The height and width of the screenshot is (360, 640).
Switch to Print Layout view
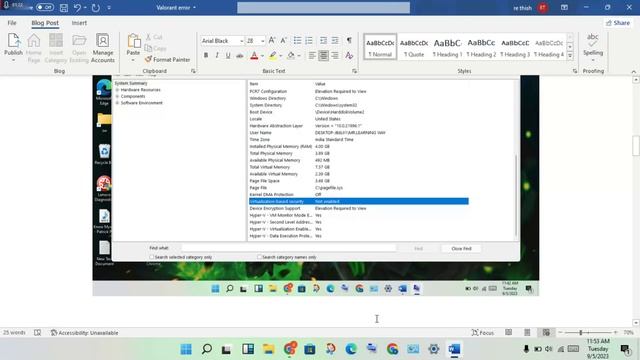(x=527, y=333)
